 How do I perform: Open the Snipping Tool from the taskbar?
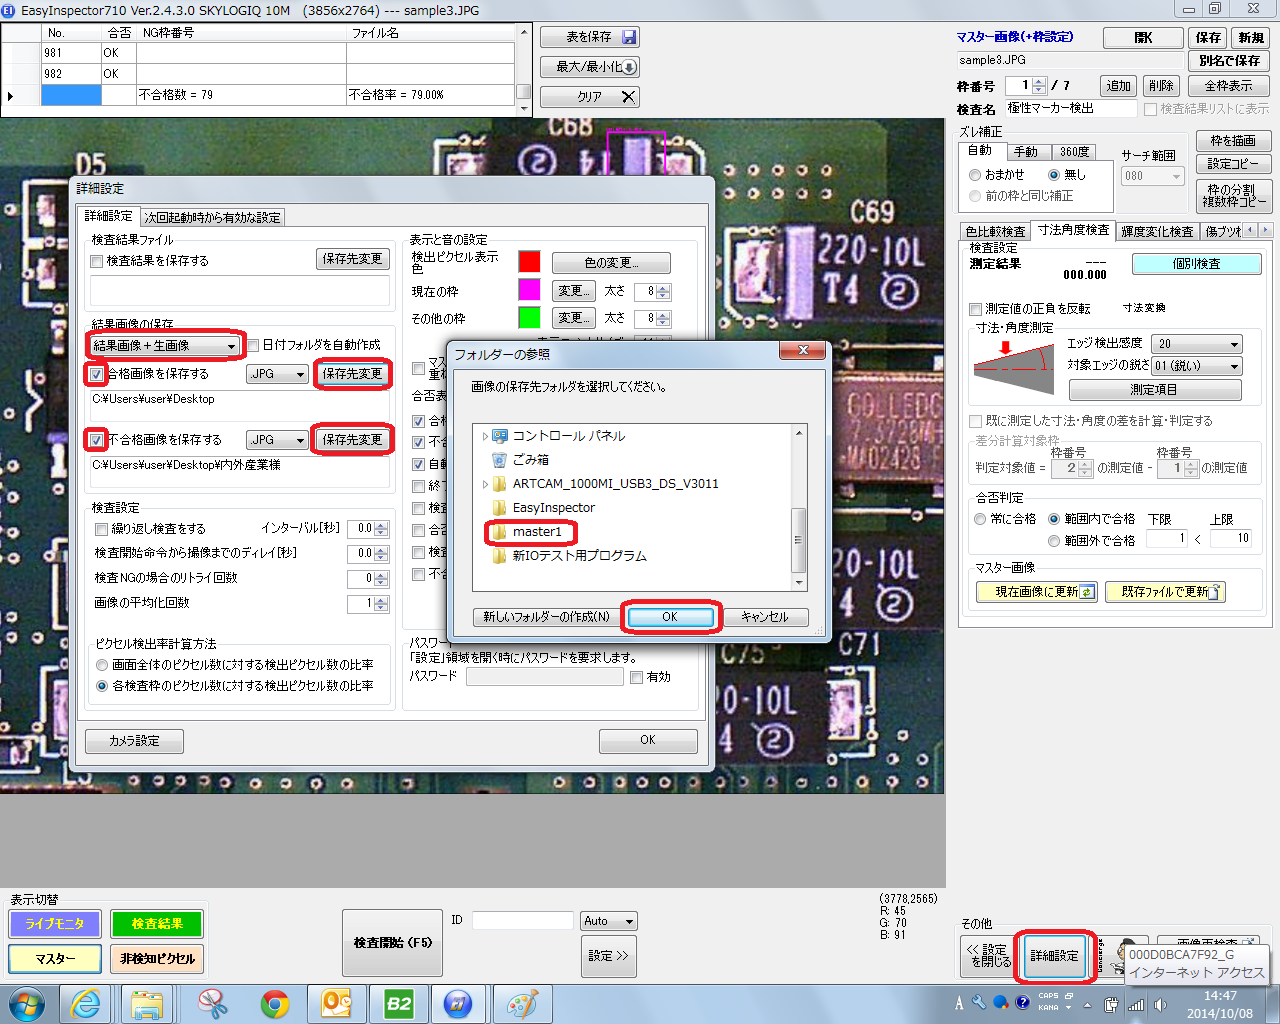(211, 1004)
